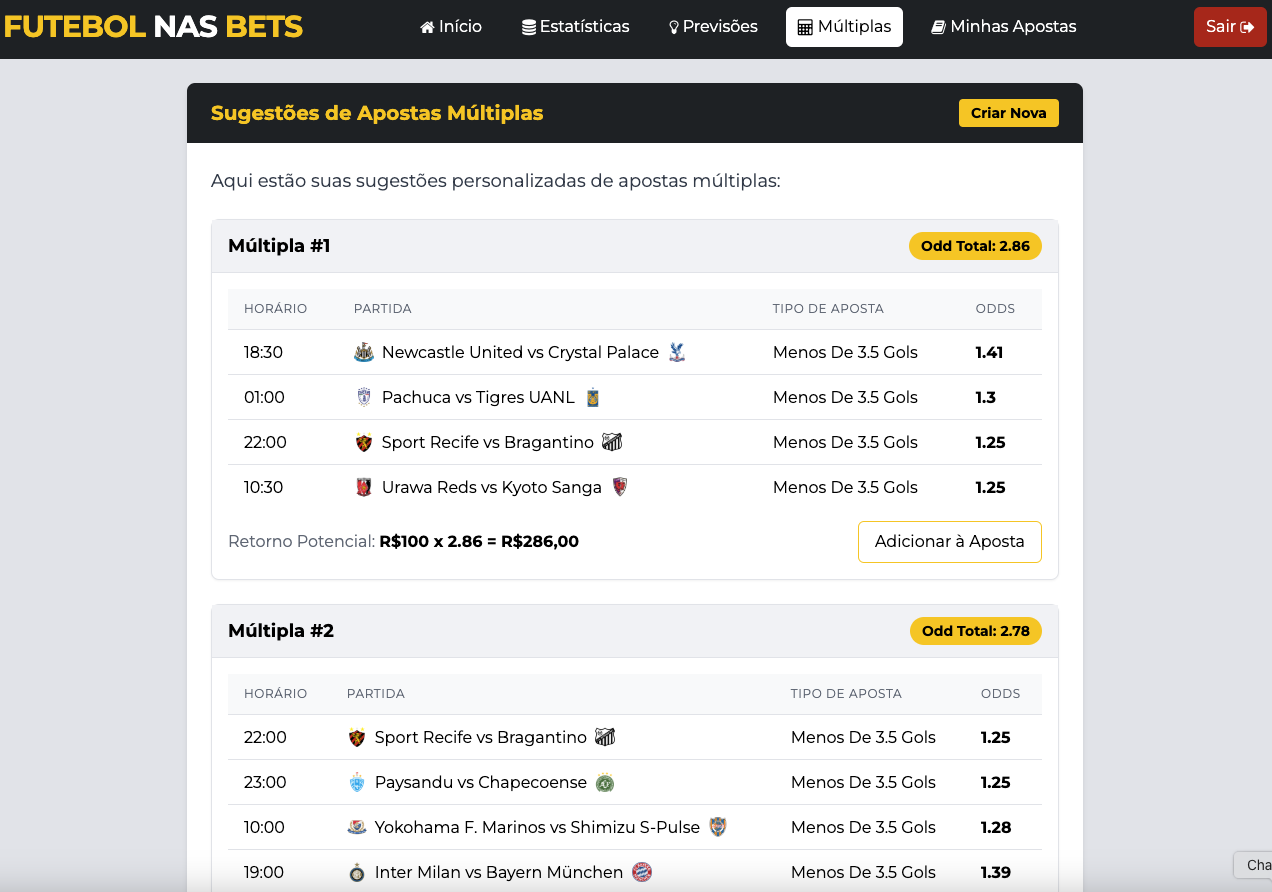Open the Início home page
1272x892 pixels.
tap(451, 27)
